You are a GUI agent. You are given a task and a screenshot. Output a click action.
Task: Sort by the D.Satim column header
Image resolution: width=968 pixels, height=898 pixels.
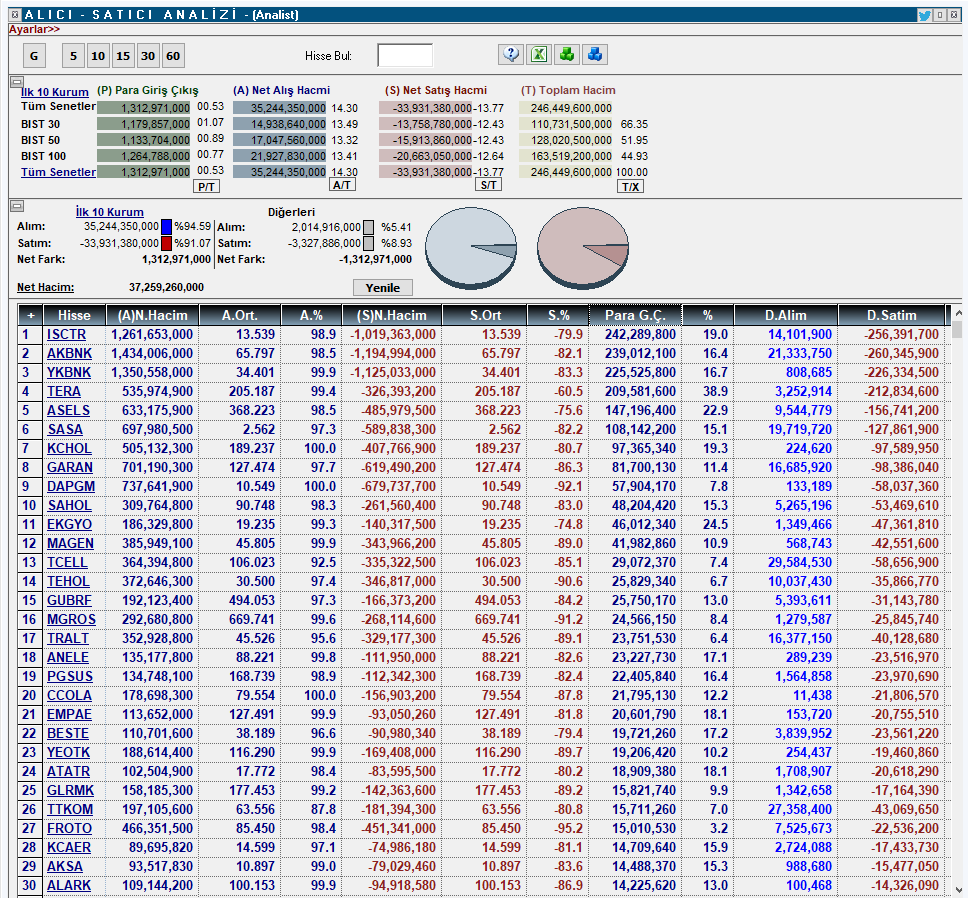(891, 315)
